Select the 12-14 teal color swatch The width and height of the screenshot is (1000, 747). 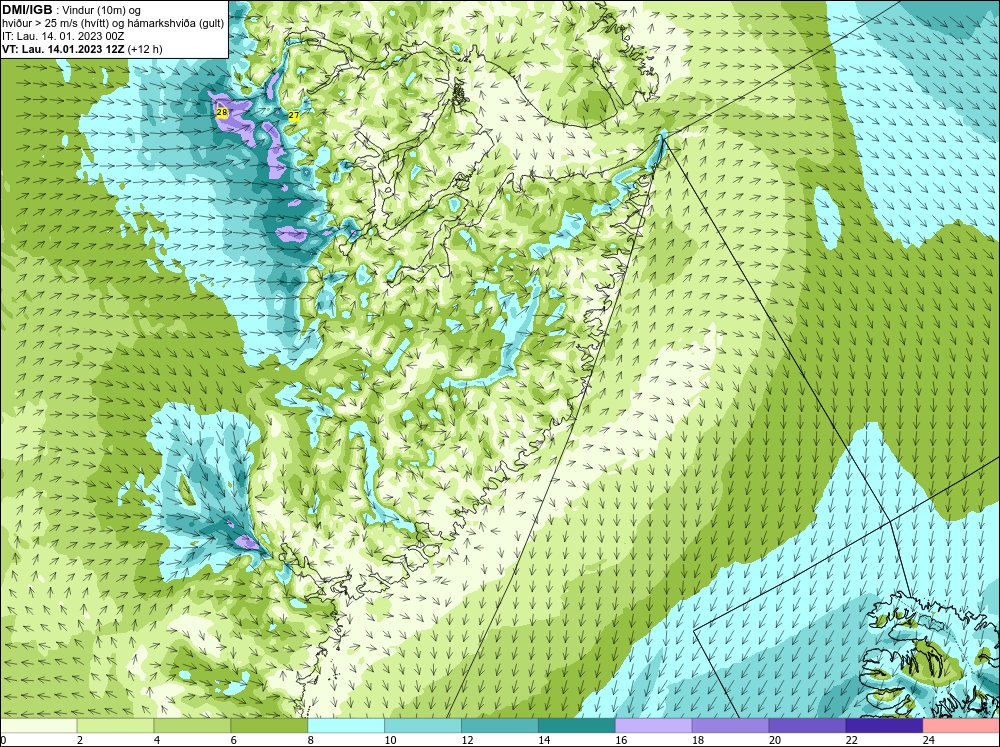click(x=499, y=726)
